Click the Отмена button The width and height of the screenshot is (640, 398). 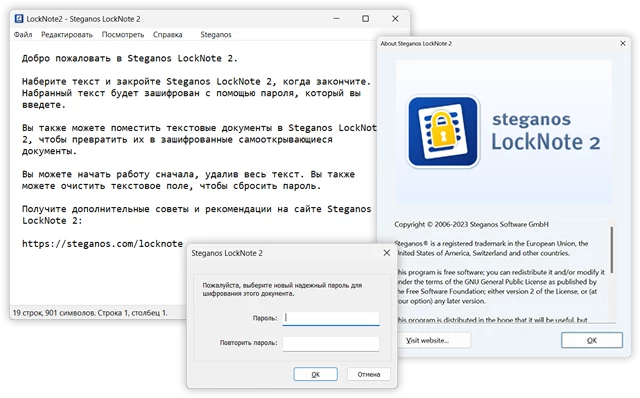369,374
